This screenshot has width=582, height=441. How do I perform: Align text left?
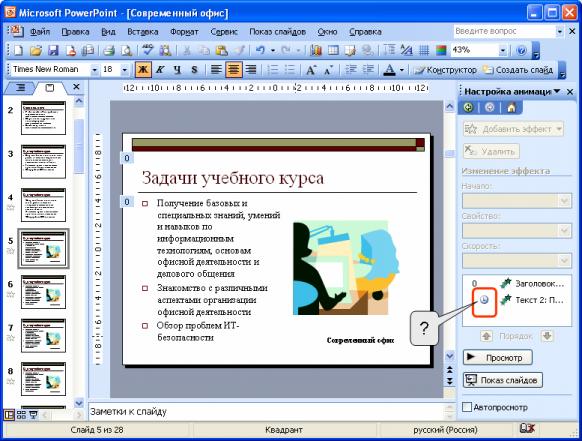click(216, 69)
